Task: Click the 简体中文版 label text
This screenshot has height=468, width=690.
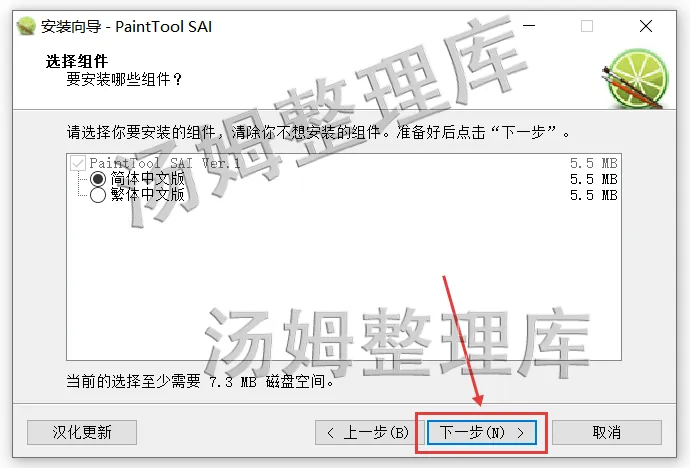Action: tap(147, 179)
